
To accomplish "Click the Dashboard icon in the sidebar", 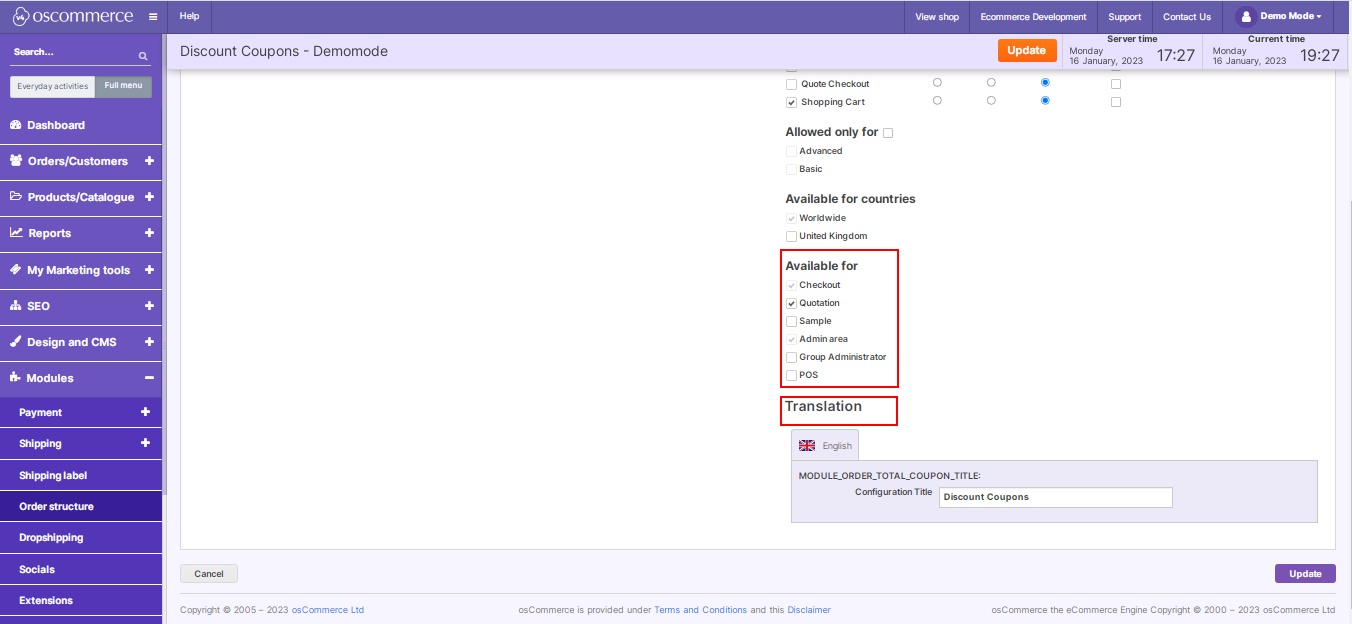I will (16, 125).
